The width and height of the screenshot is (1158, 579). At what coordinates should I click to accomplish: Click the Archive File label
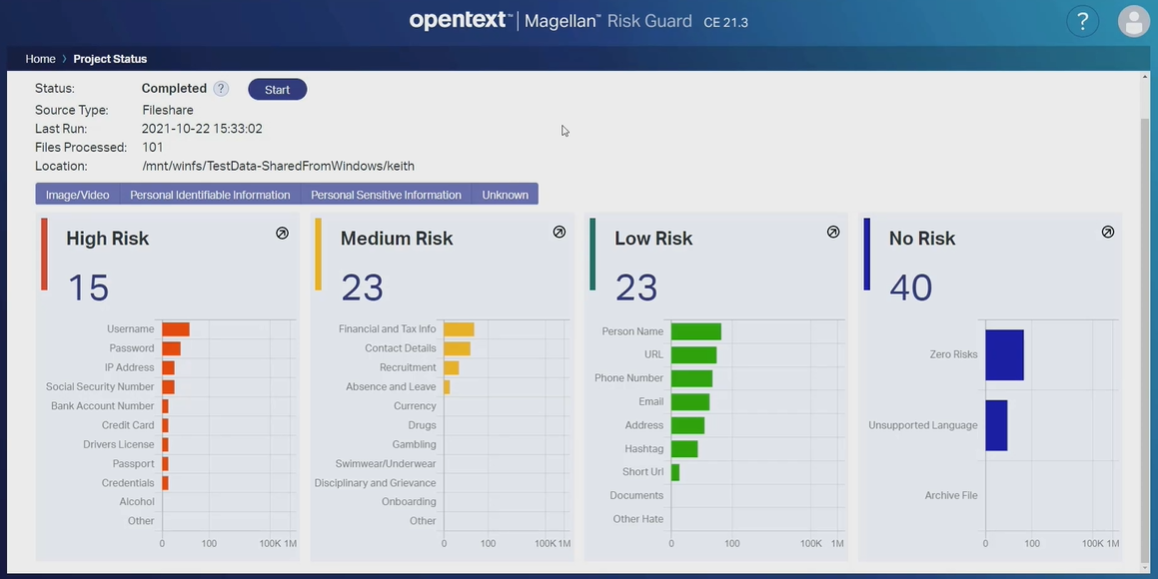(951, 496)
